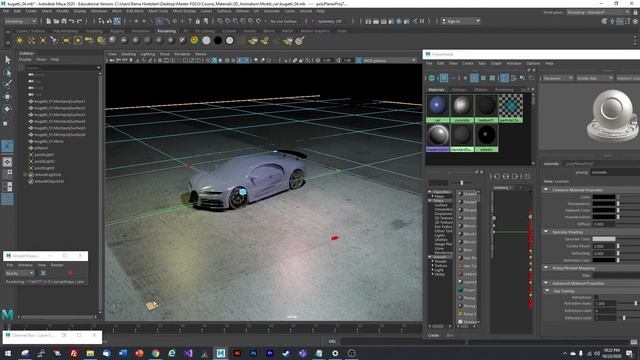Screen dimensions: 640x360
Task: Select the Lasso tool in the toolbox
Action: click(7, 73)
